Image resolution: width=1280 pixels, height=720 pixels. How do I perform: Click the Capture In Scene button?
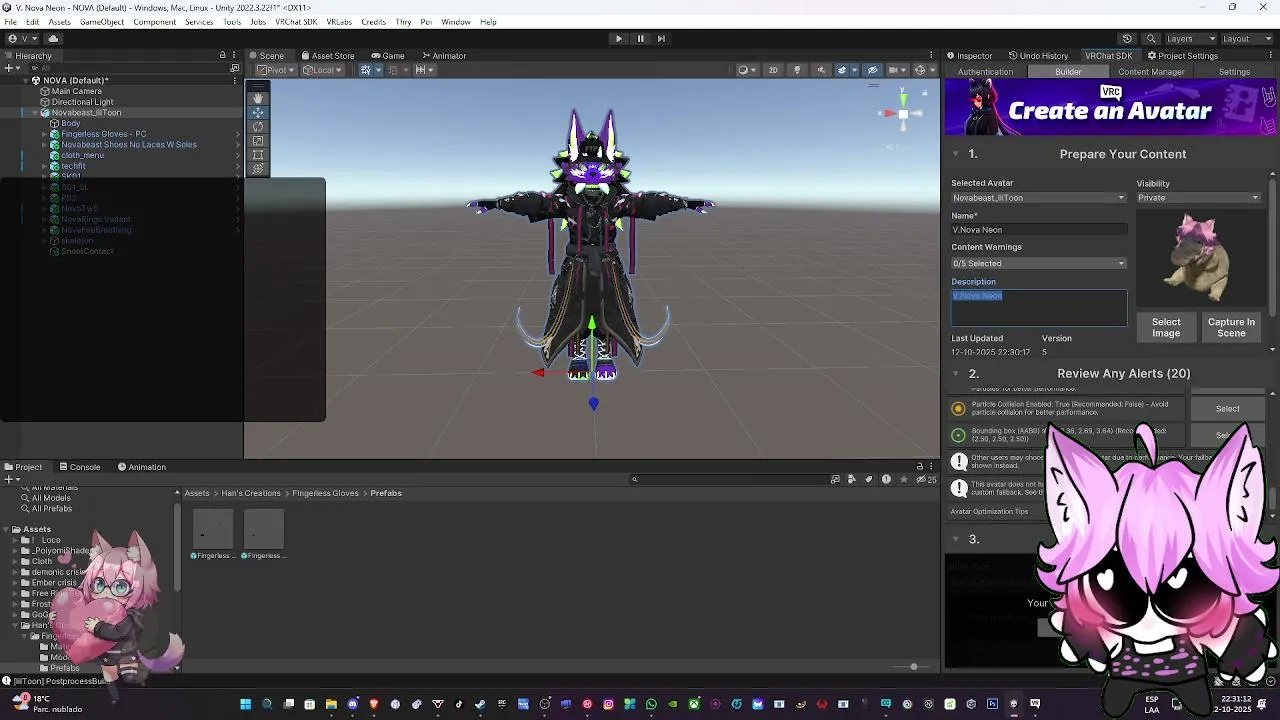point(1231,327)
